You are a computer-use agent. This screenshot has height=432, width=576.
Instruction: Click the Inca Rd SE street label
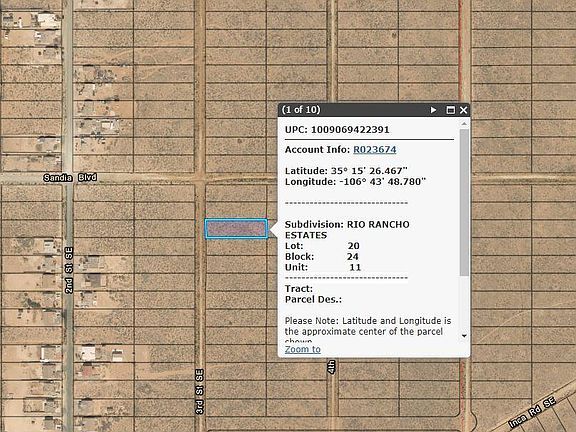pos(532,413)
